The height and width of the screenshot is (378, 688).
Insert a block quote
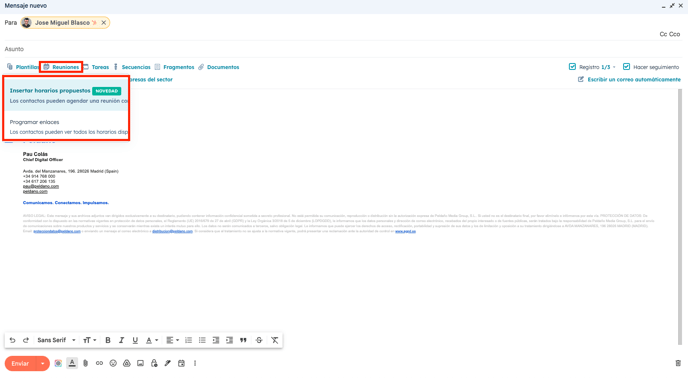coord(243,340)
